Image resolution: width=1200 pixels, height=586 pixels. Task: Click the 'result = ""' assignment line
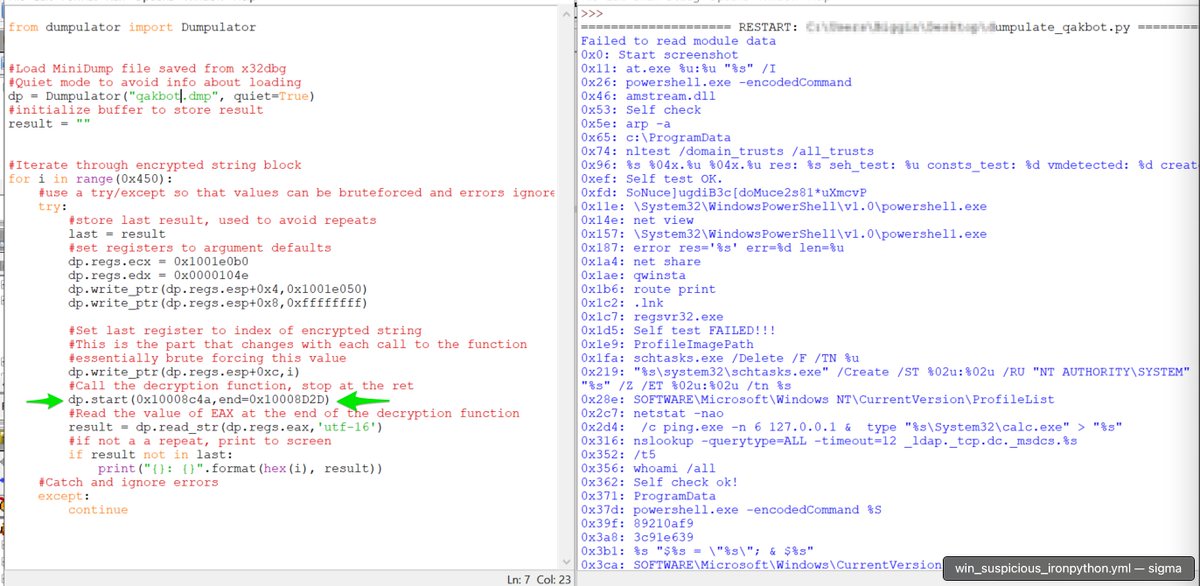(x=49, y=123)
